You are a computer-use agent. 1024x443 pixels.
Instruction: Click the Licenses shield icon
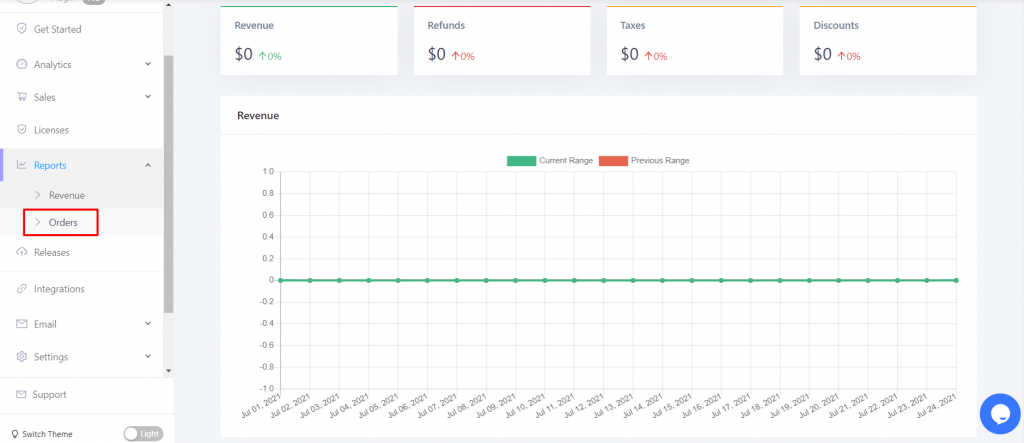coord(22,129)
